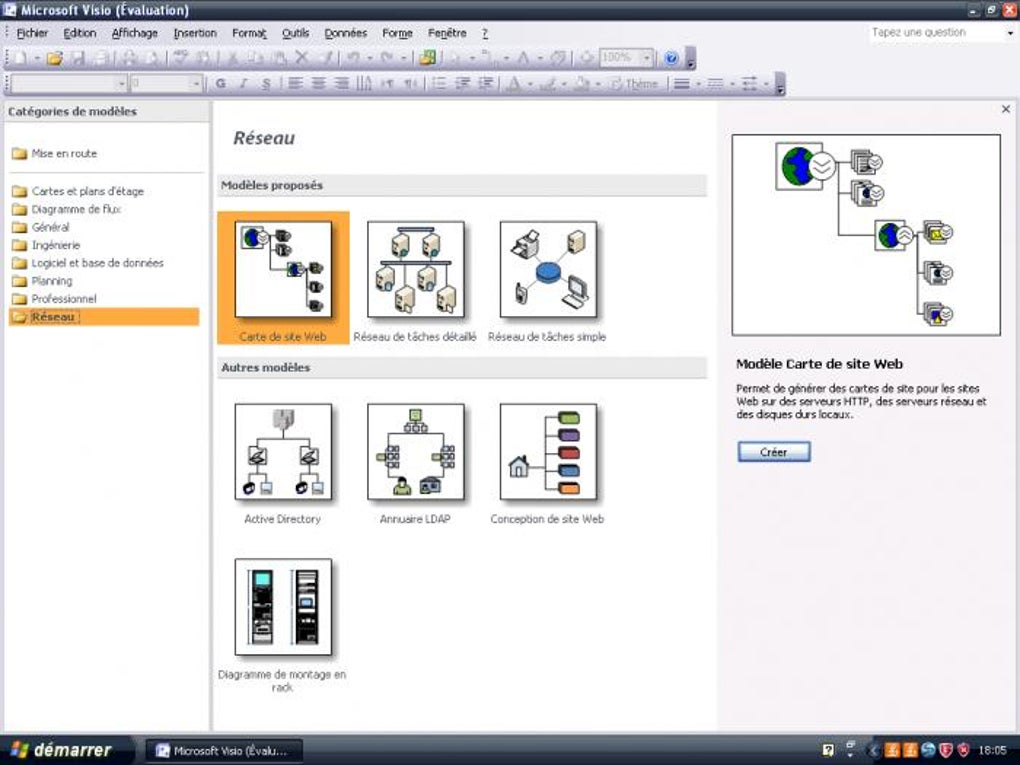
Task: Toggle underline S formatting
Action: 265,83
